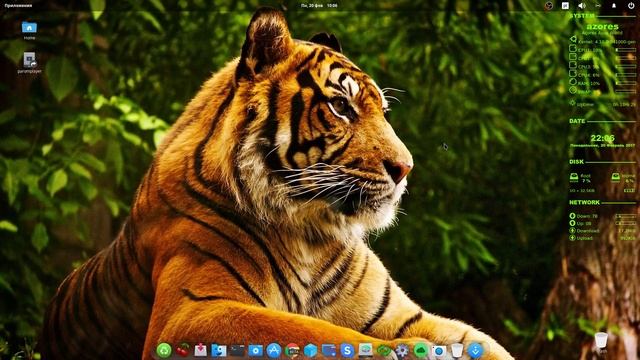This screenshot has height=360, width=640.
Task: Open the App Store style dock icon
Action: click(x=274, y=350)
